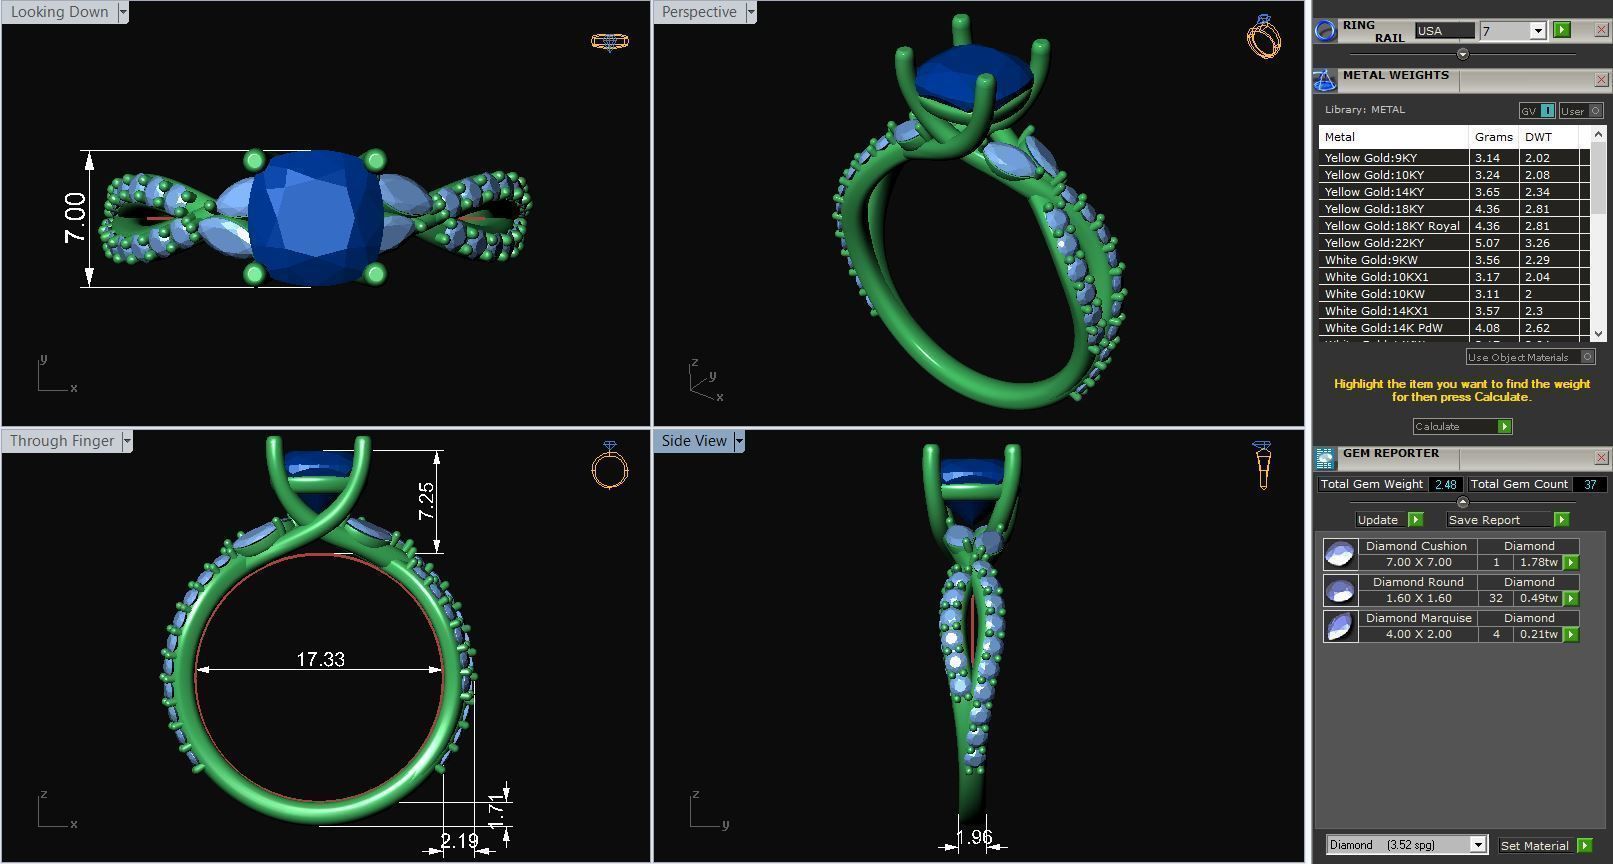Screen dimensions: 1613x864
Task: Select the Diamond Cushion gem thumbnail
Action: pyautogui.click(x=1339, y=554)
